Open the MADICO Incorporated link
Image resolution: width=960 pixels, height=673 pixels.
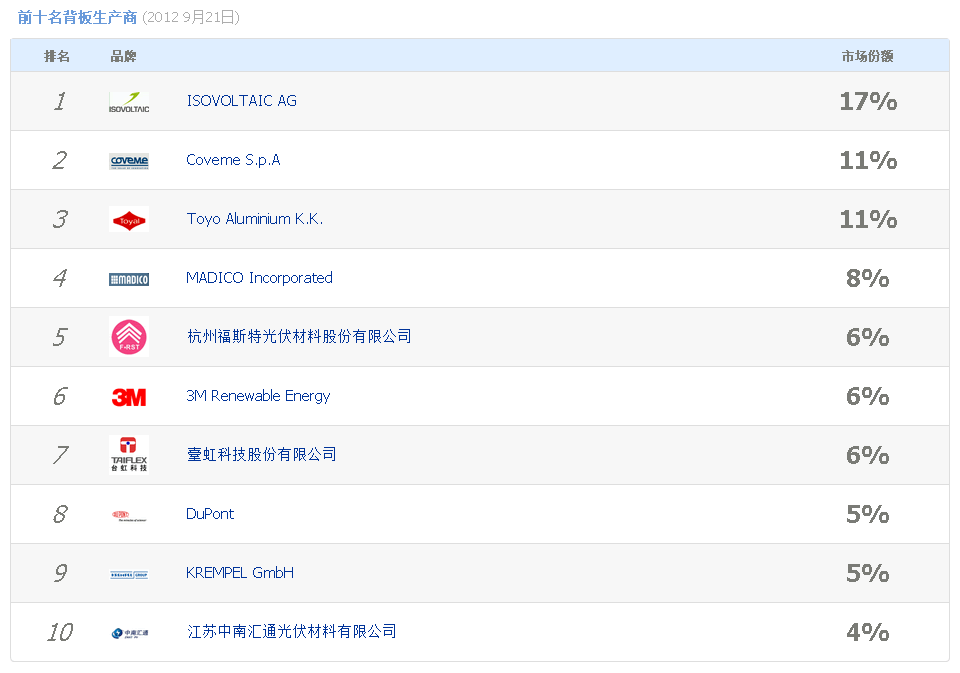[x=259, y=278]
